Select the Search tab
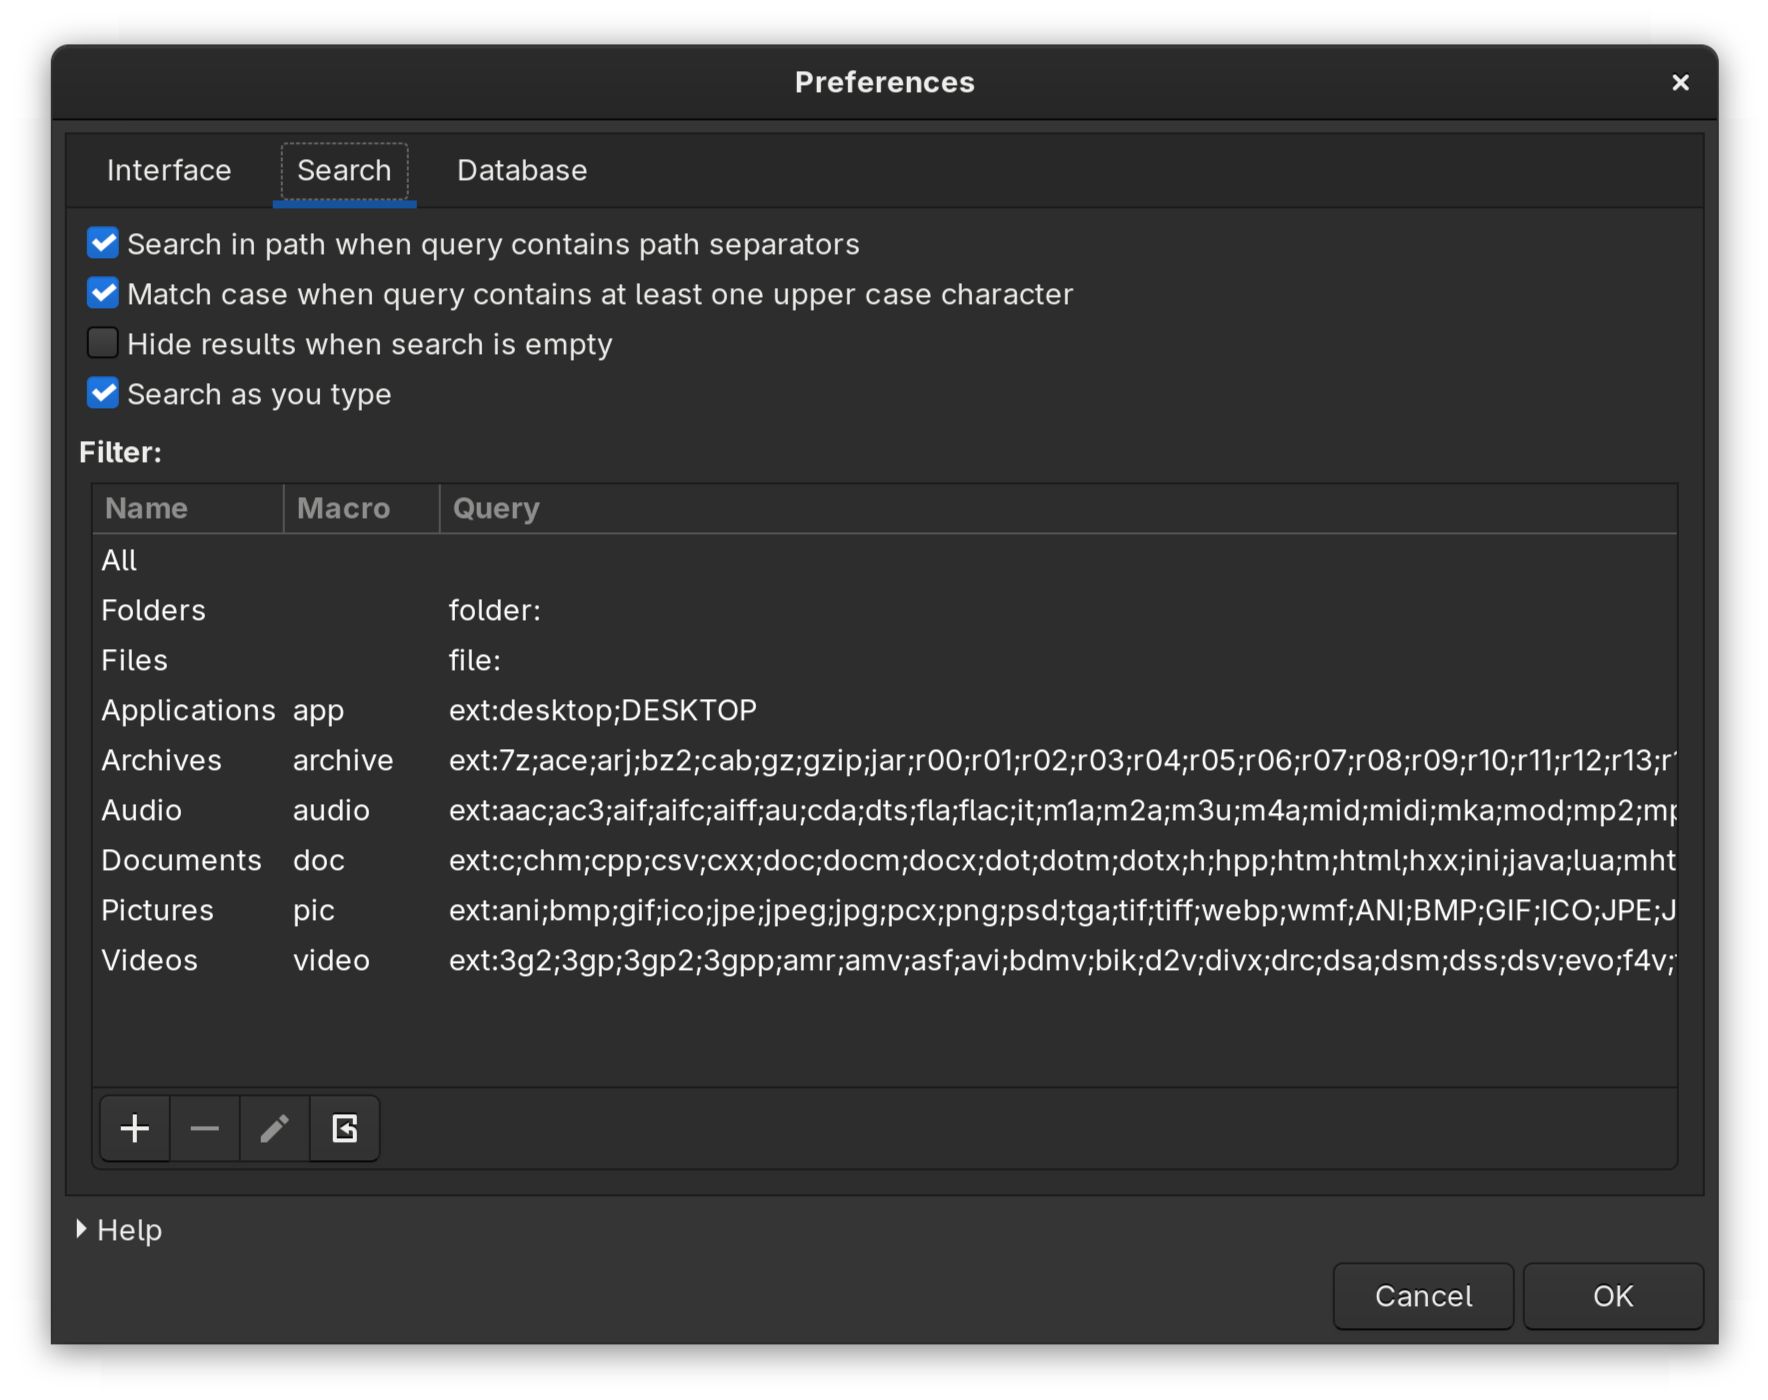The height and width of the screenshot is (1400, 1768). click(344, 170)
